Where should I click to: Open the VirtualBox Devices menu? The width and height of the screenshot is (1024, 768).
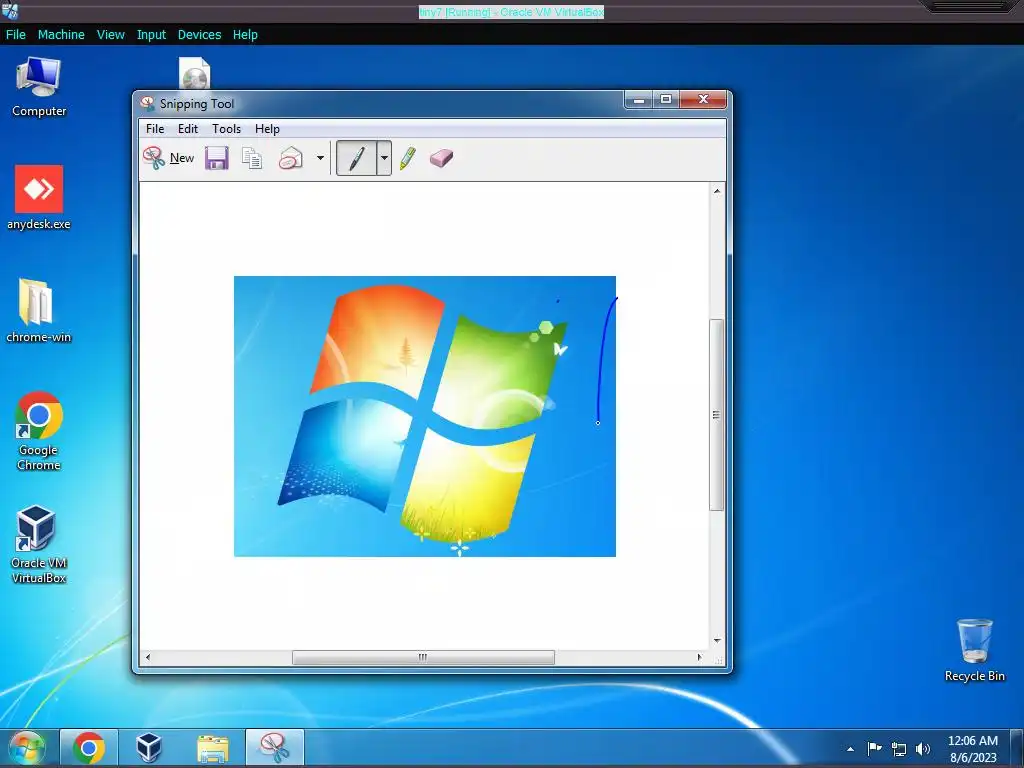[199, 35]
